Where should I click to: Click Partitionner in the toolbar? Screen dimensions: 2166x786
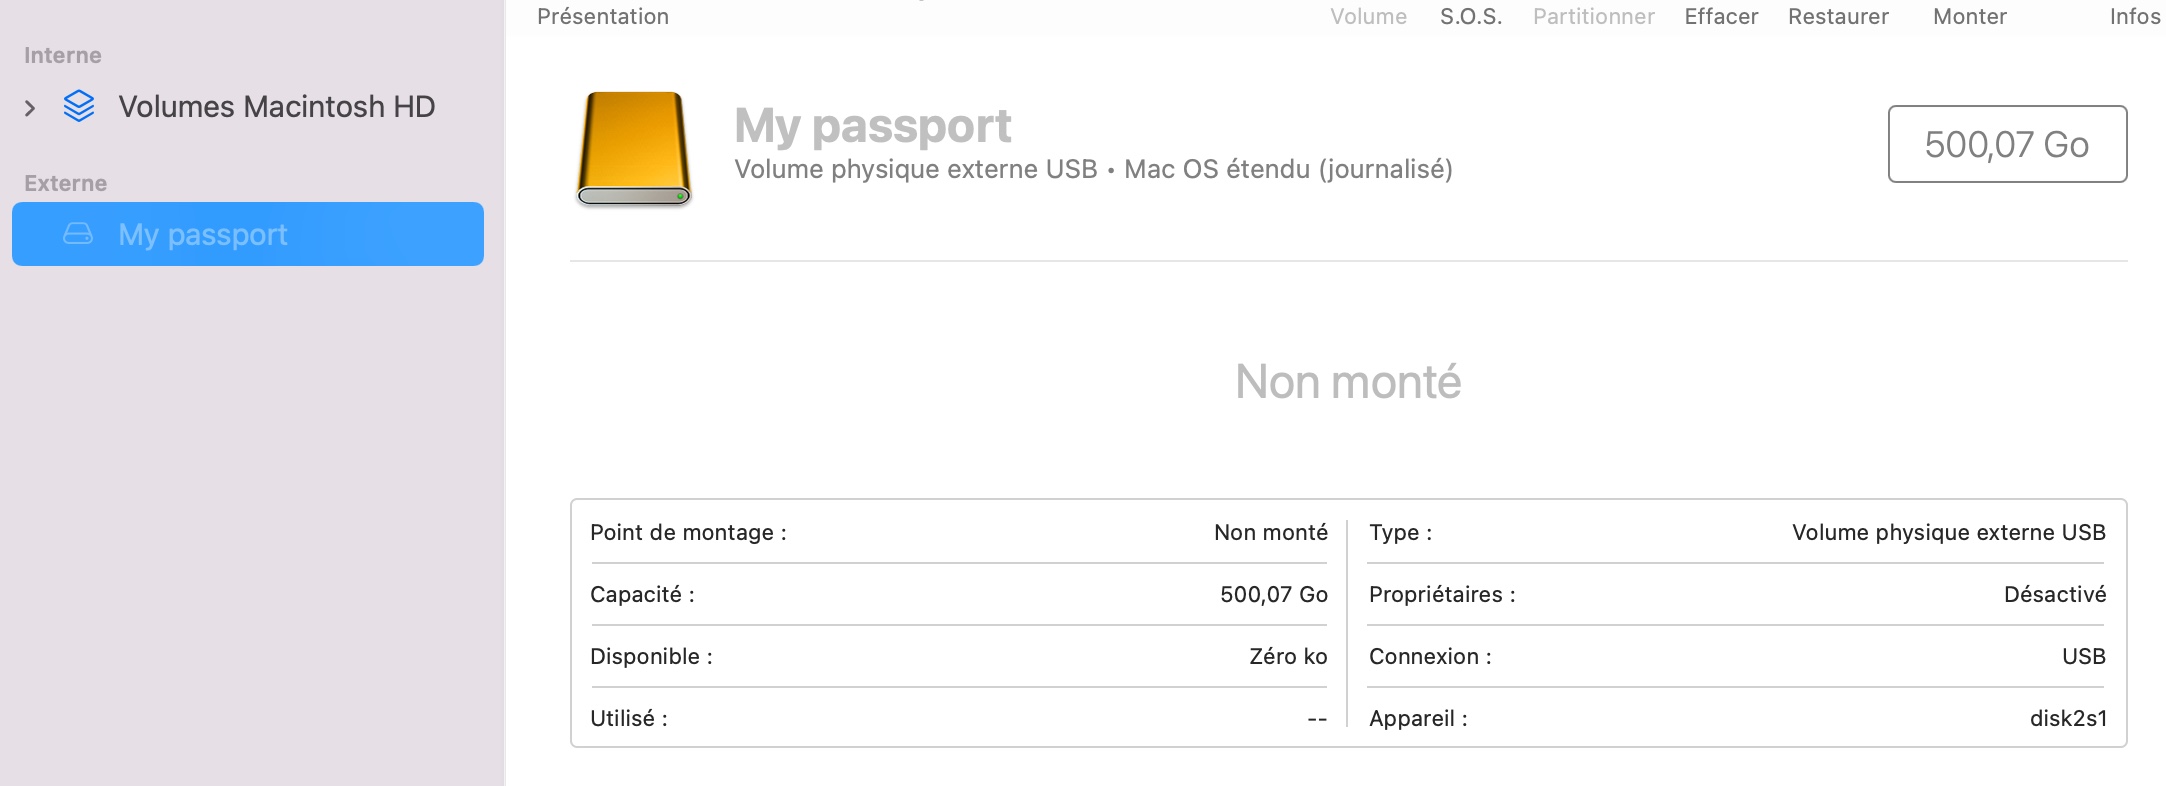tap(1593, 17)
